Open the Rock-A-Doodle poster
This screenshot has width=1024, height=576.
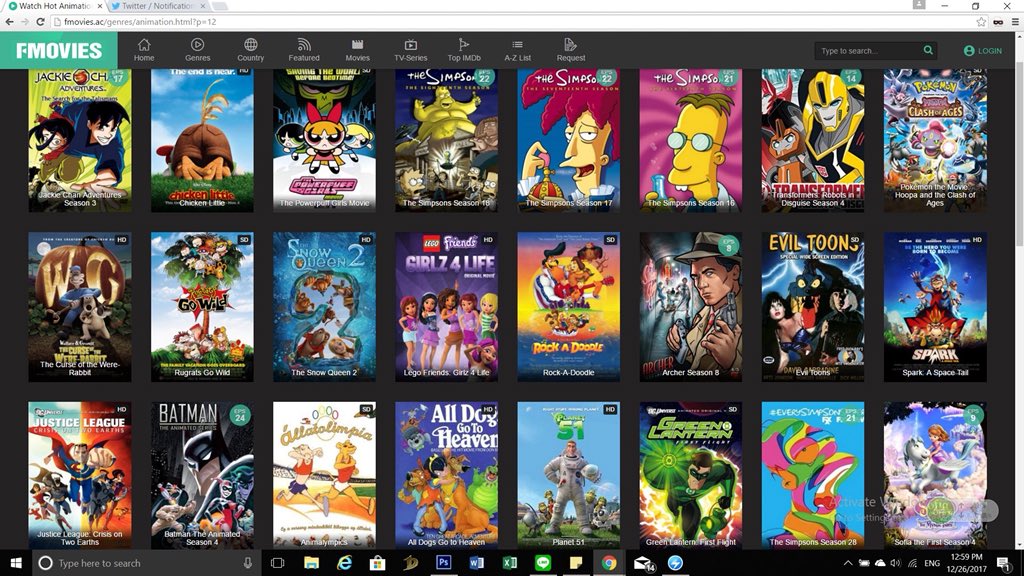(569, 307)
